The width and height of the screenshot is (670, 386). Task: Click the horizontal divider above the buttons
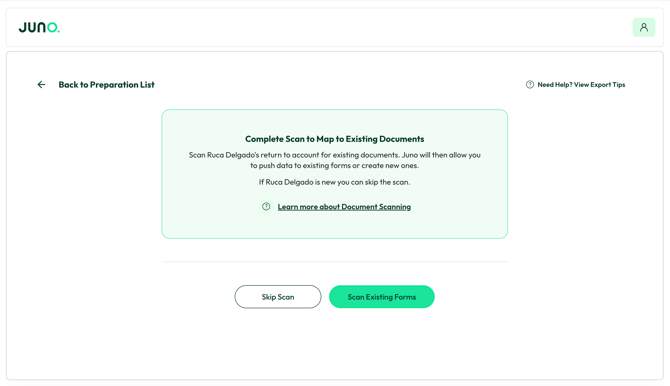[x=335, y=261]
